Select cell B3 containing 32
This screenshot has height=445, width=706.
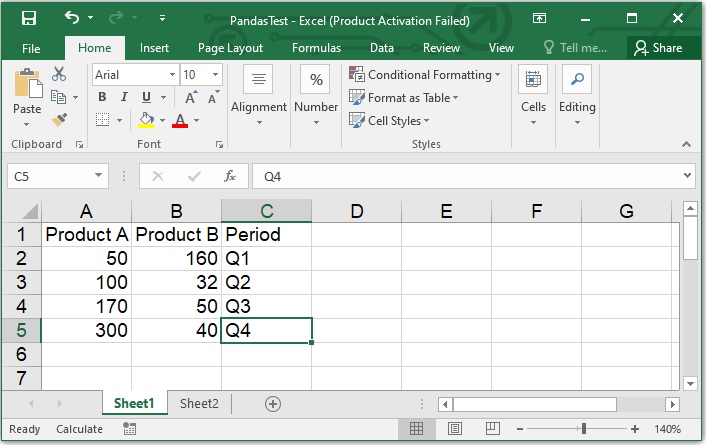click(x=177, y=282)
